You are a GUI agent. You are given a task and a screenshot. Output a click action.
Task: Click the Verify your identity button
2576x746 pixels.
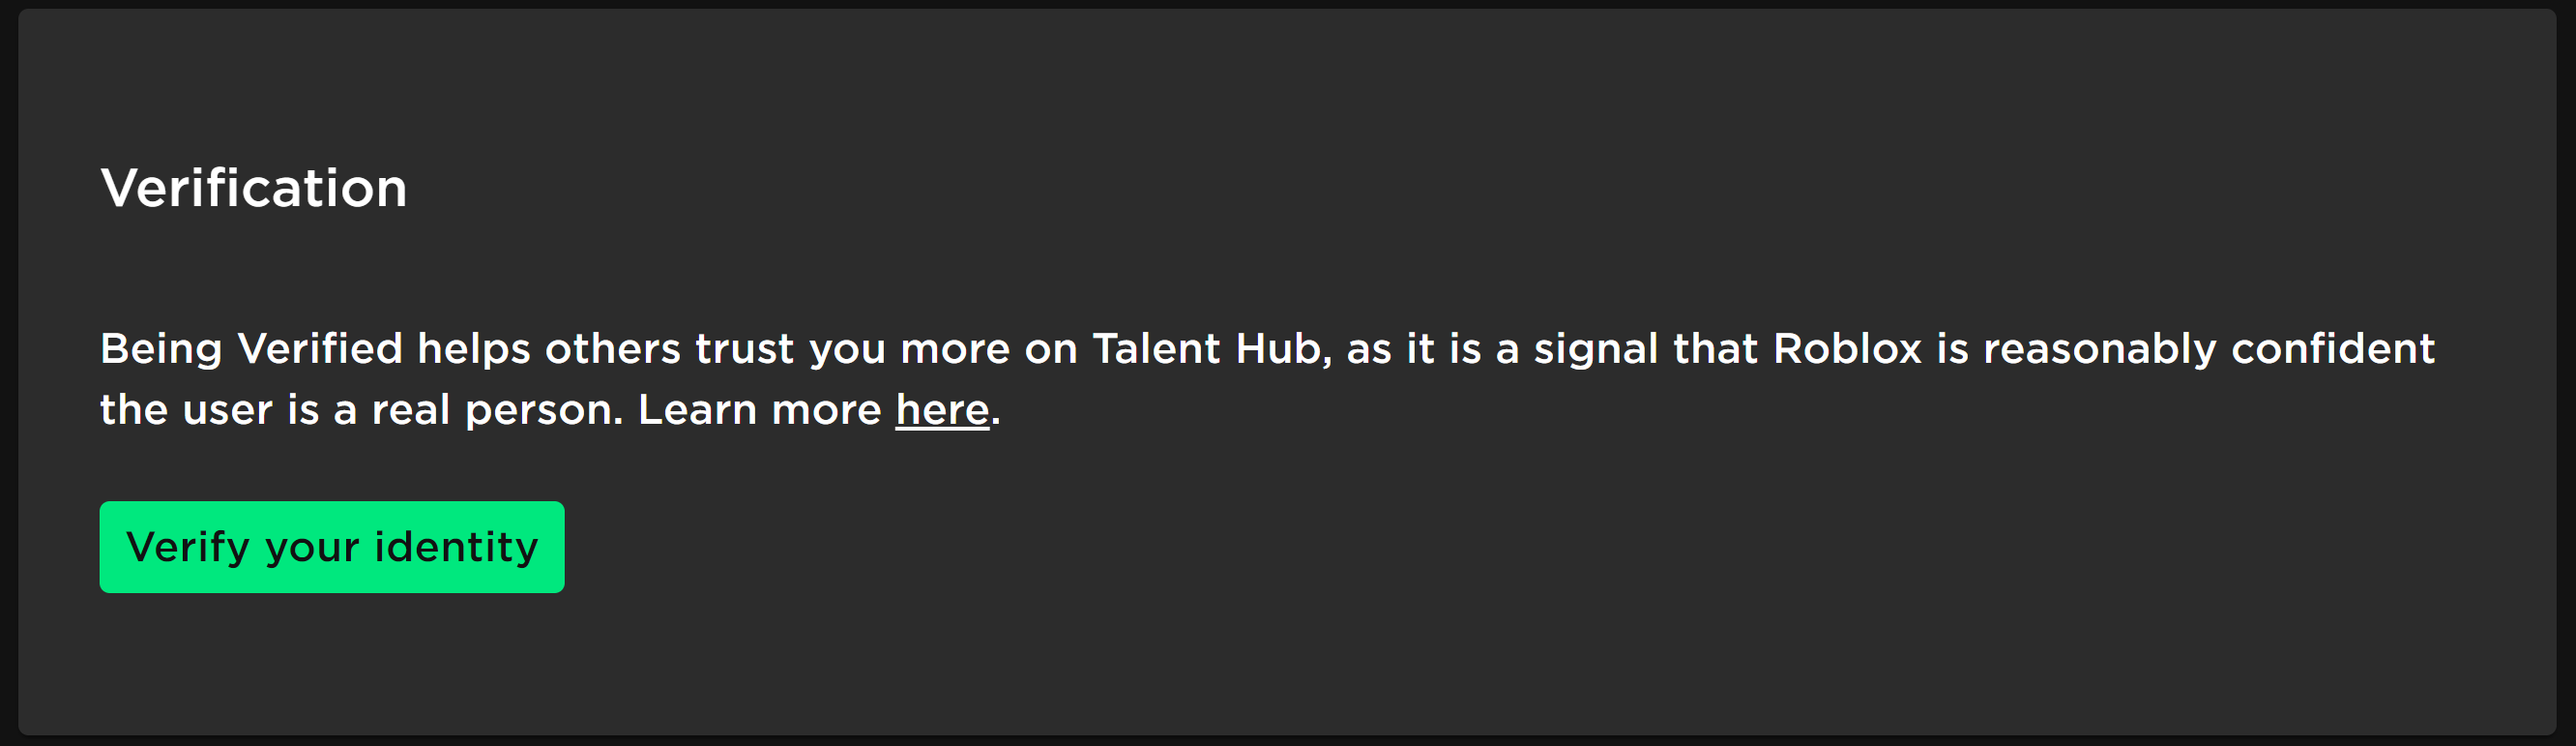pos(331,547)
